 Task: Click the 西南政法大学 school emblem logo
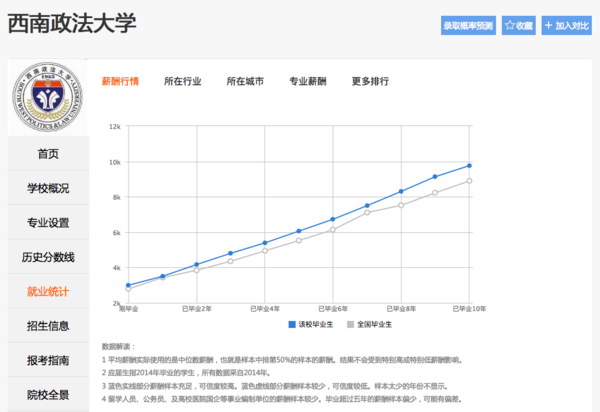(x=48, y=98)
